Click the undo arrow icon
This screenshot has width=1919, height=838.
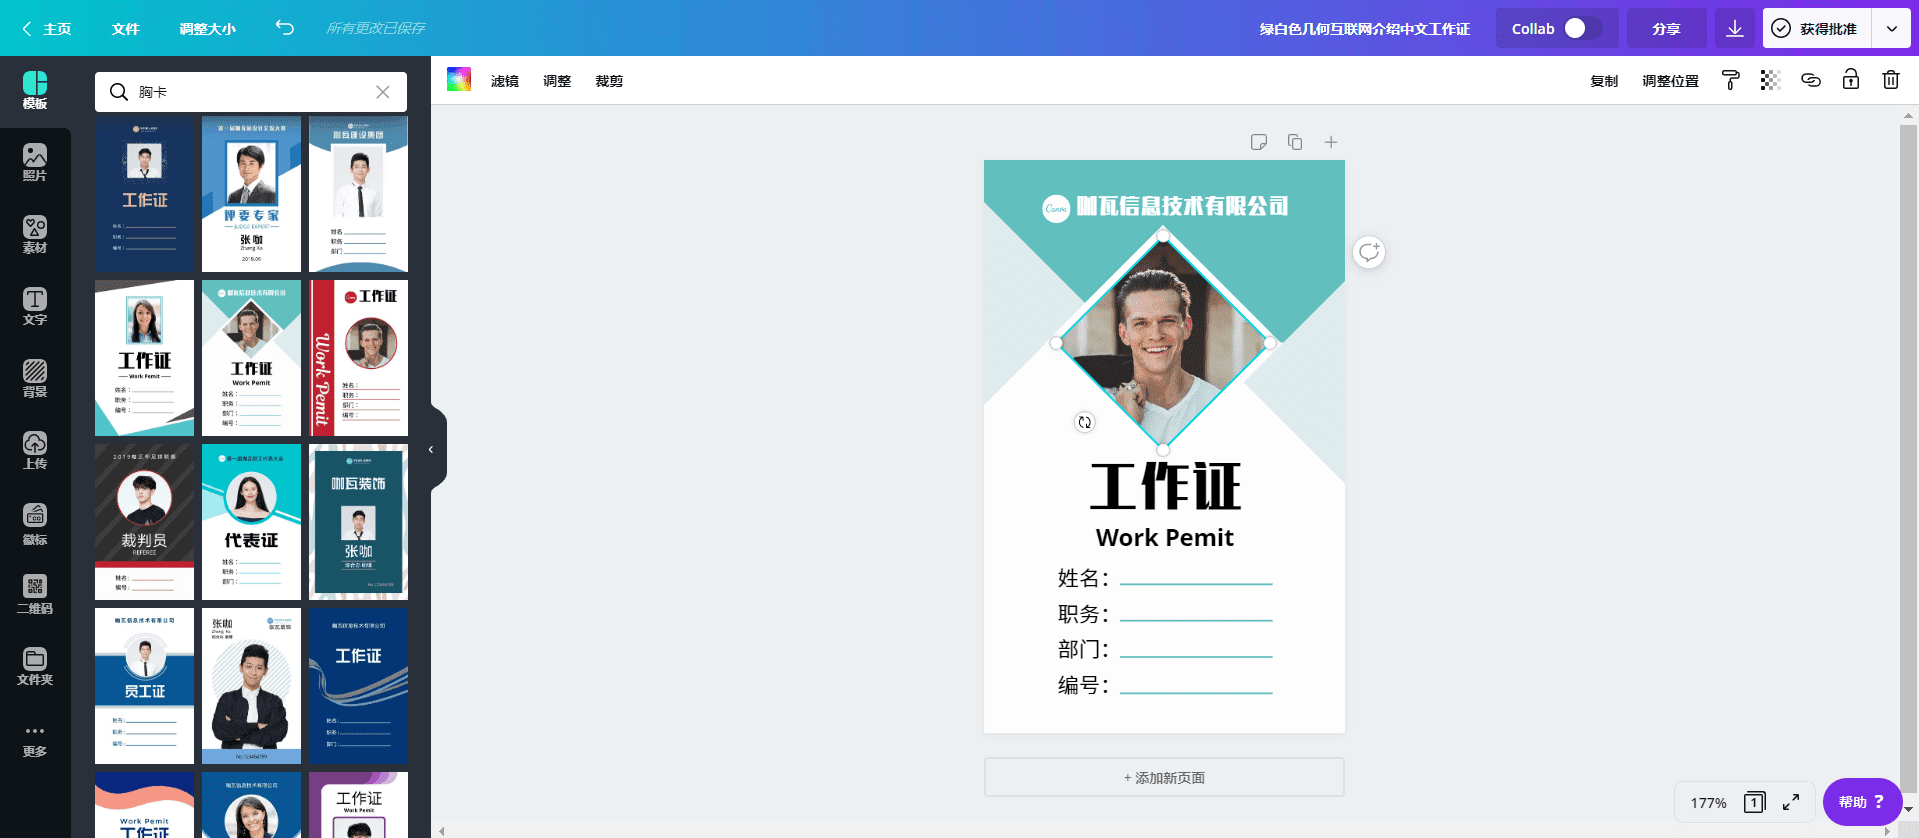(285, 28)
